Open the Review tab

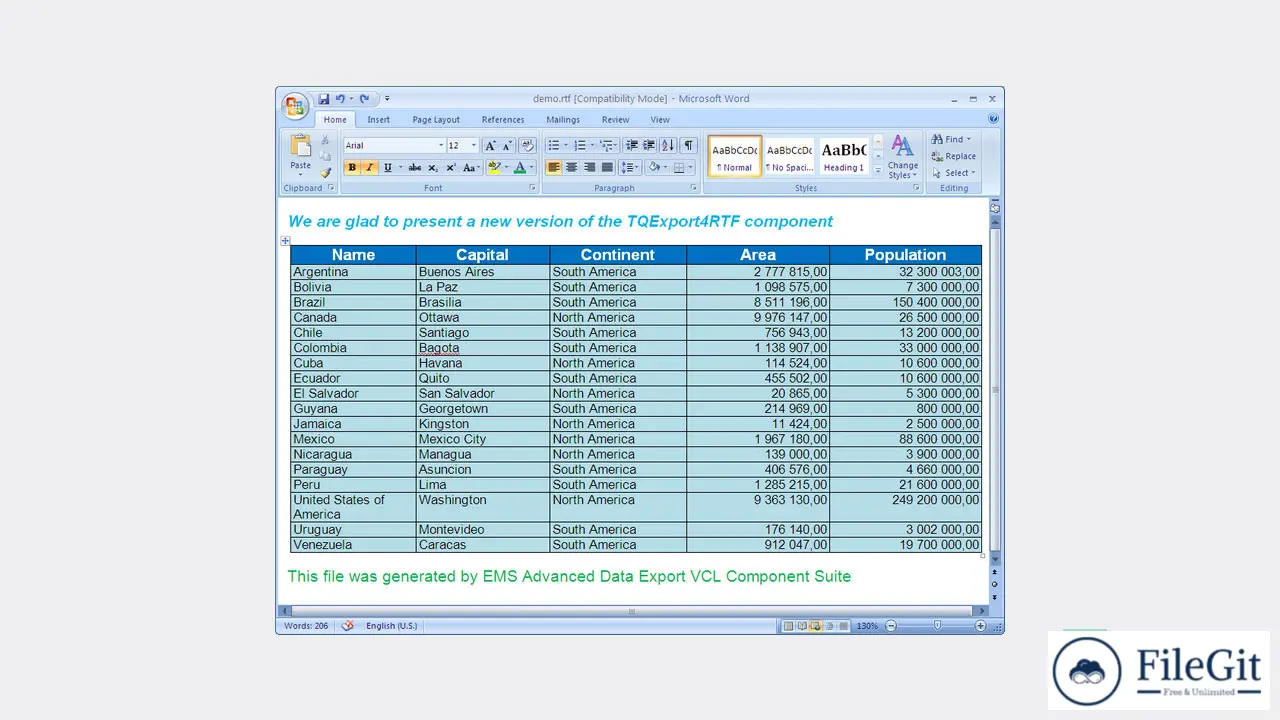pyautogui.click(x=615, y=120)
